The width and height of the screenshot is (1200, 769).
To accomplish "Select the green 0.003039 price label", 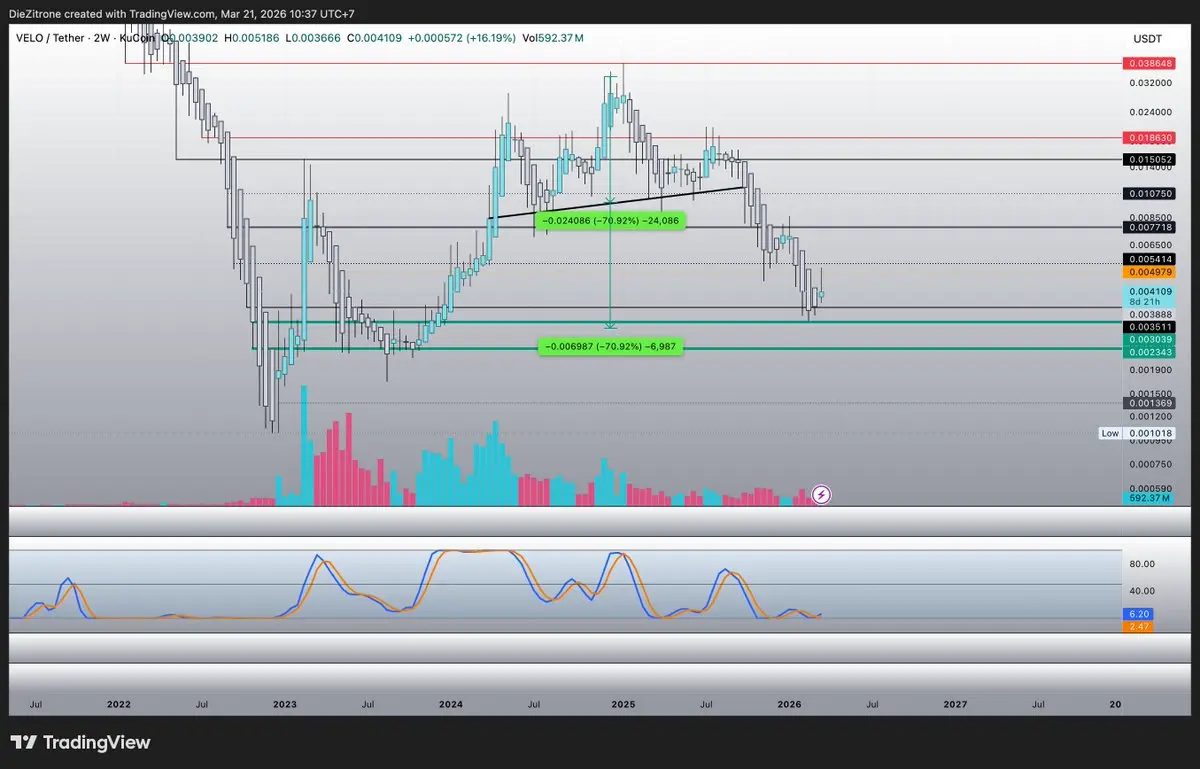I will (x=1150, y=340).
